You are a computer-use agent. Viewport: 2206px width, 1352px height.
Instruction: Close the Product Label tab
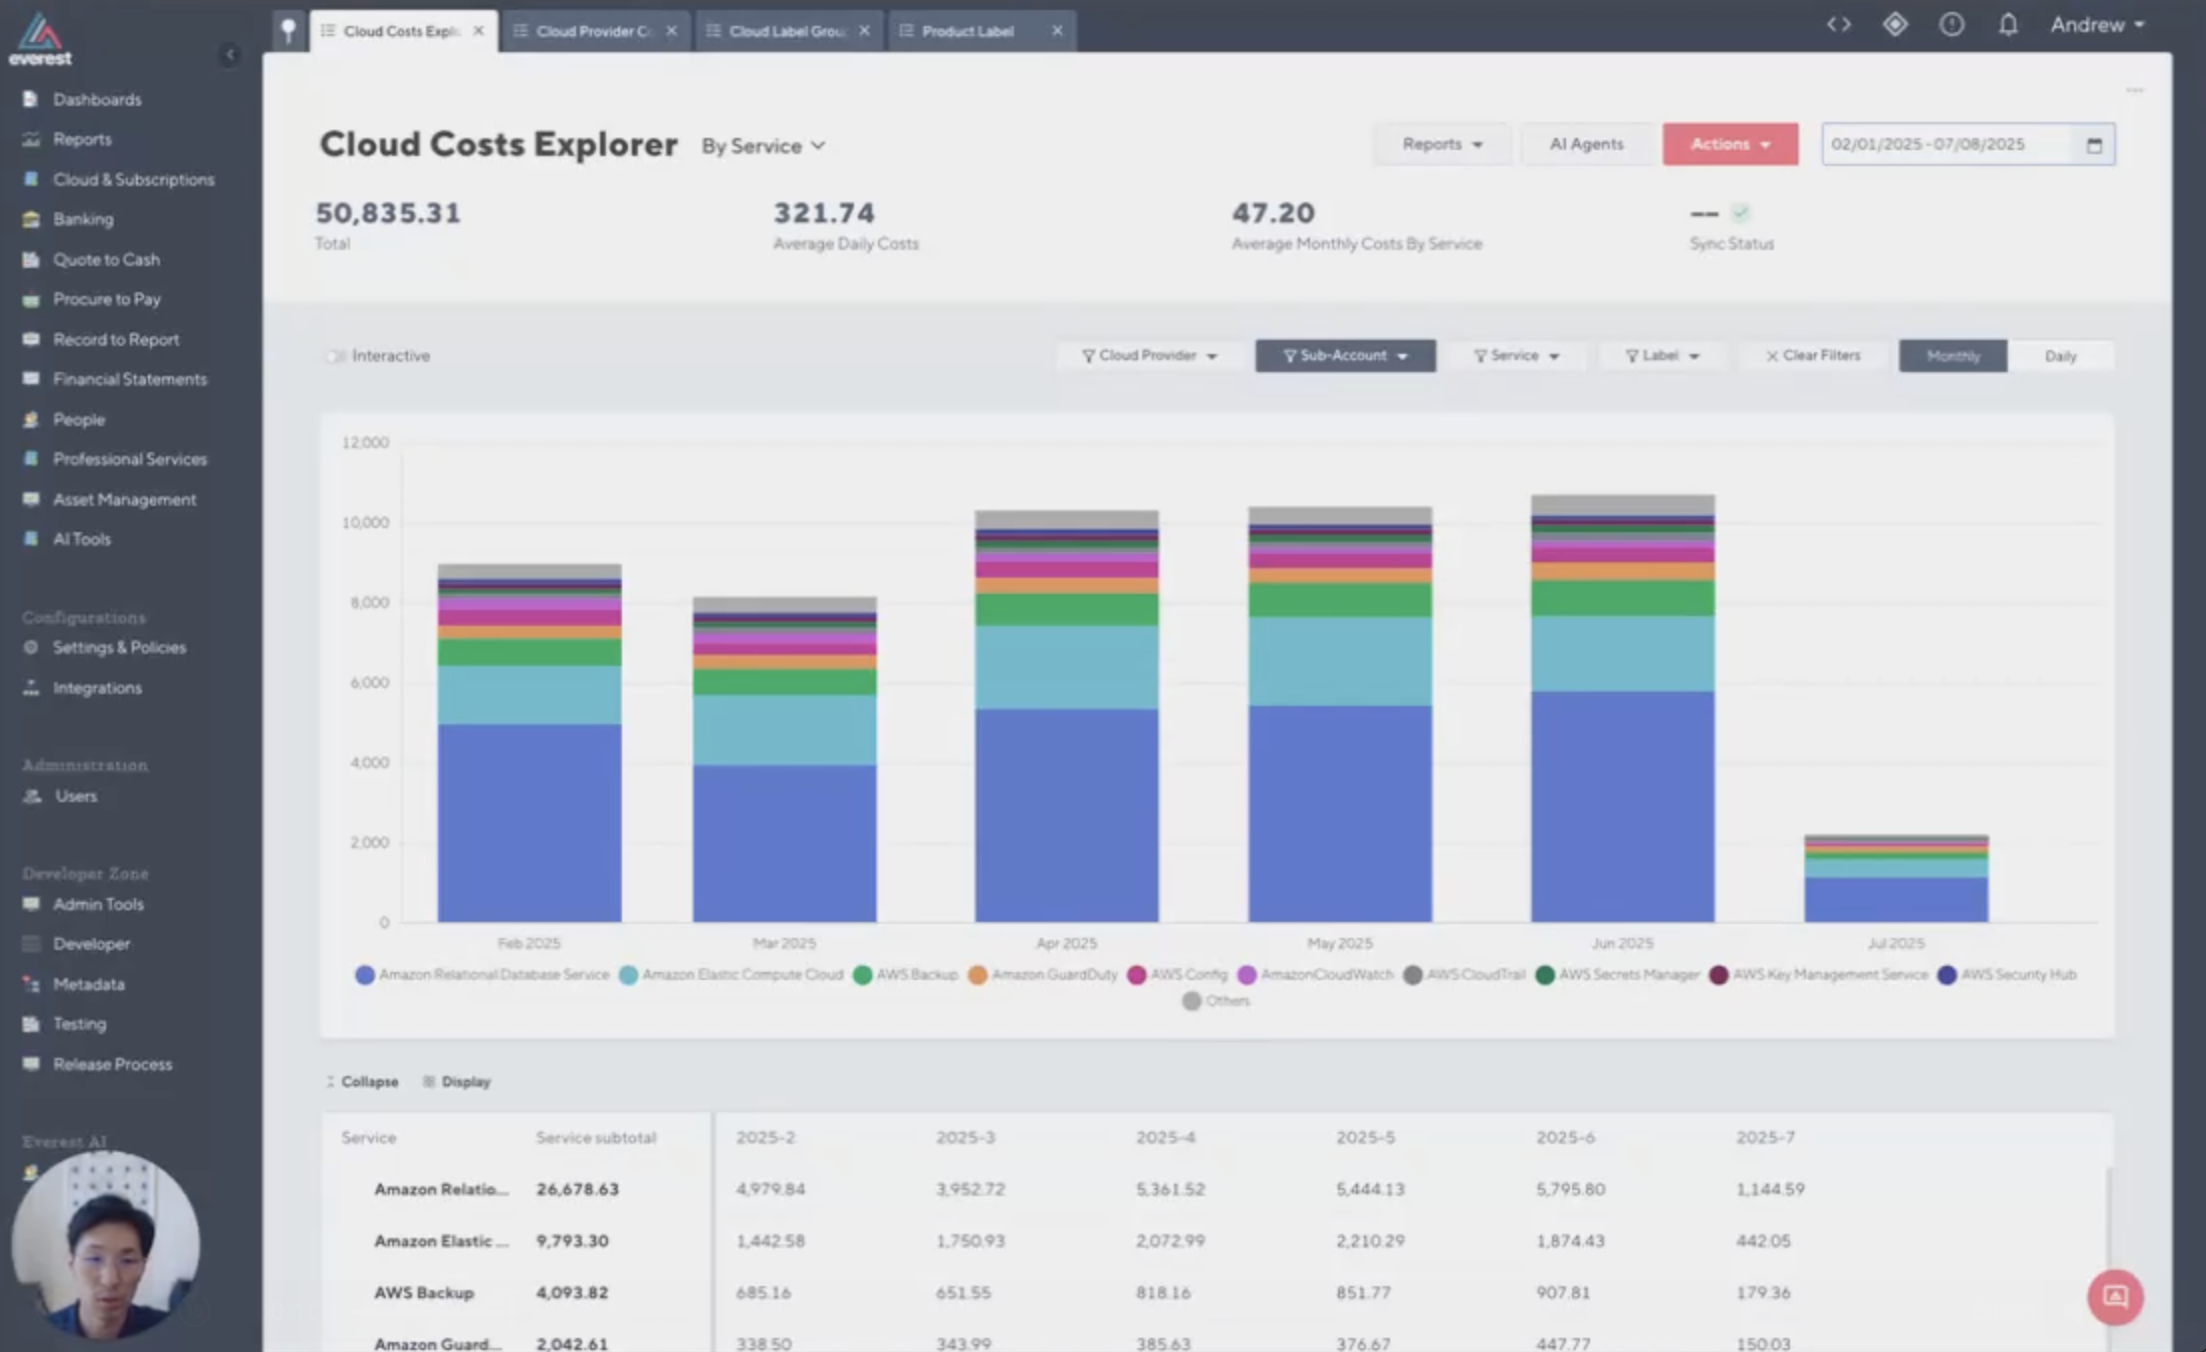coord(1057,31)
